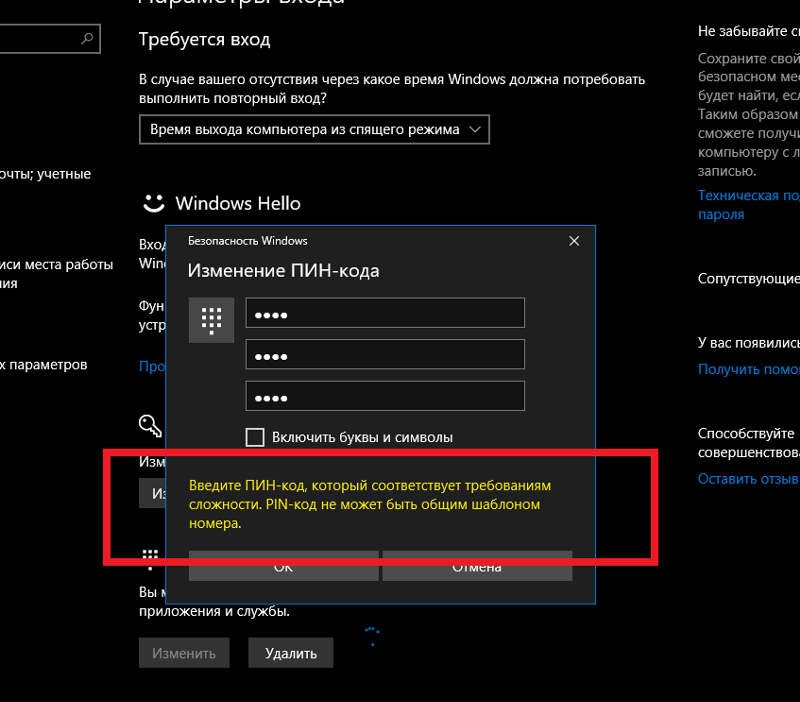Focus the second PIN input field

tap(385, 354)
